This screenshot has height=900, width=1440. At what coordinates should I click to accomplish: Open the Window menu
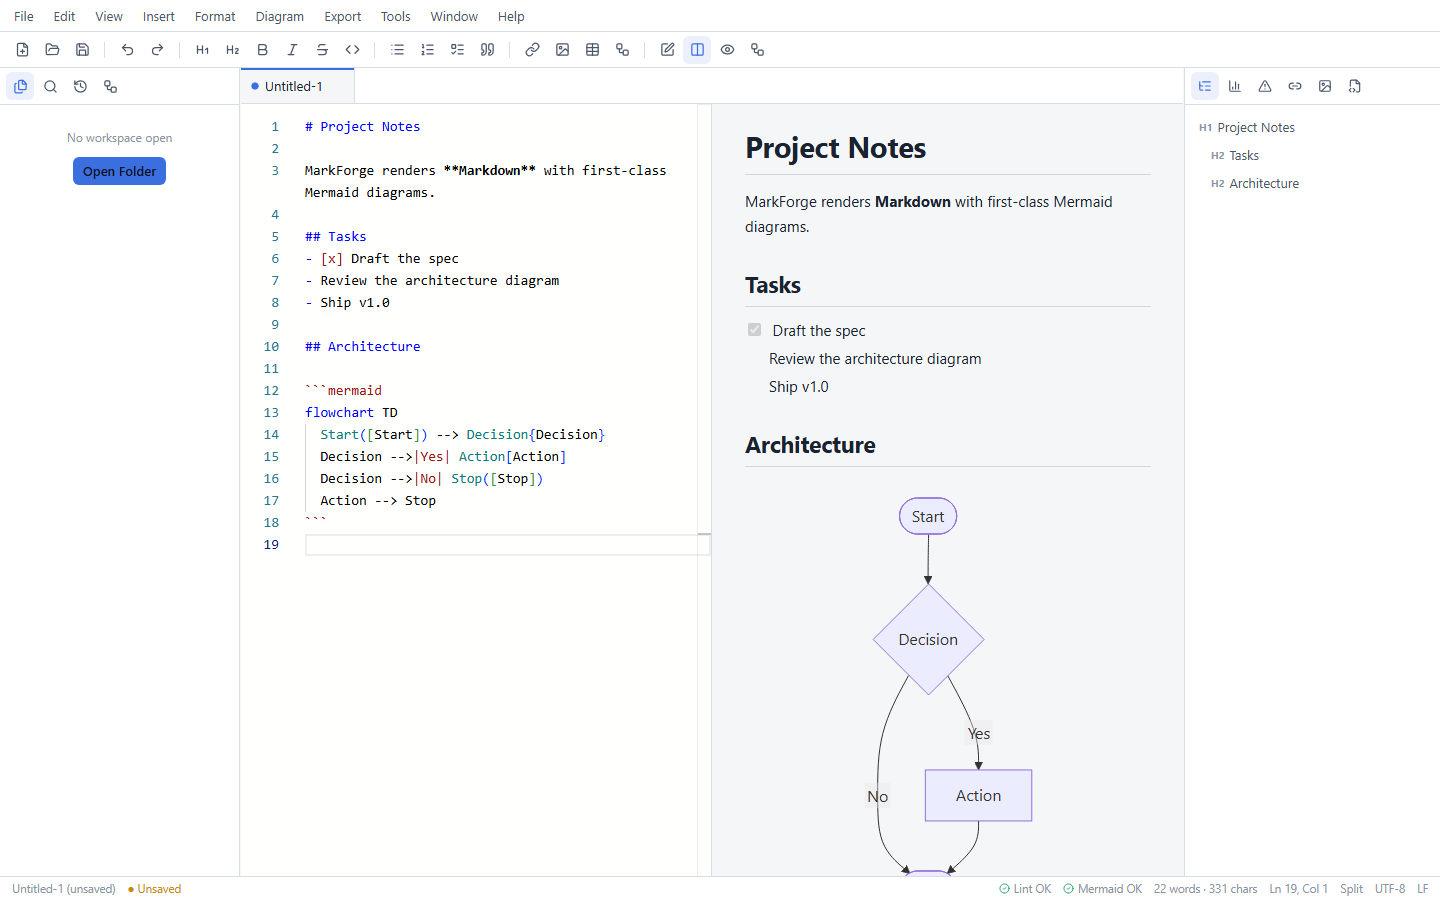(454, 16)
